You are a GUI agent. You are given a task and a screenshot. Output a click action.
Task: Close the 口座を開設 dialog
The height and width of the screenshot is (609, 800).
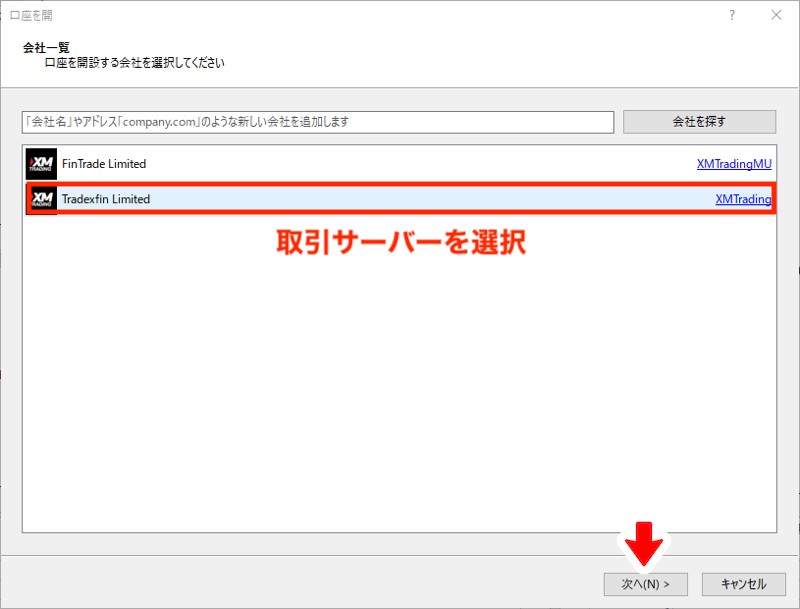click(x=776, y=15)
